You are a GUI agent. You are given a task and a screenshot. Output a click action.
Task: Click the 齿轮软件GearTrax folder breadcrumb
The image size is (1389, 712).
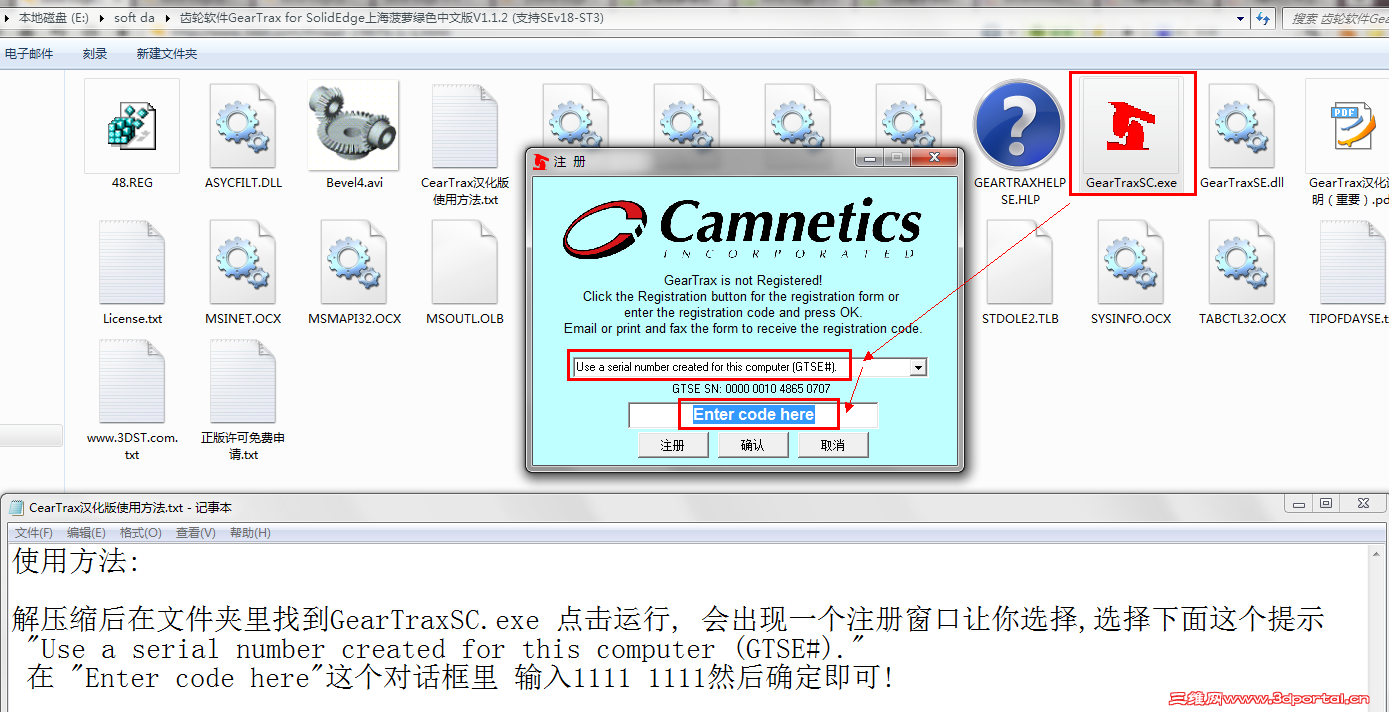click(391, 18)
